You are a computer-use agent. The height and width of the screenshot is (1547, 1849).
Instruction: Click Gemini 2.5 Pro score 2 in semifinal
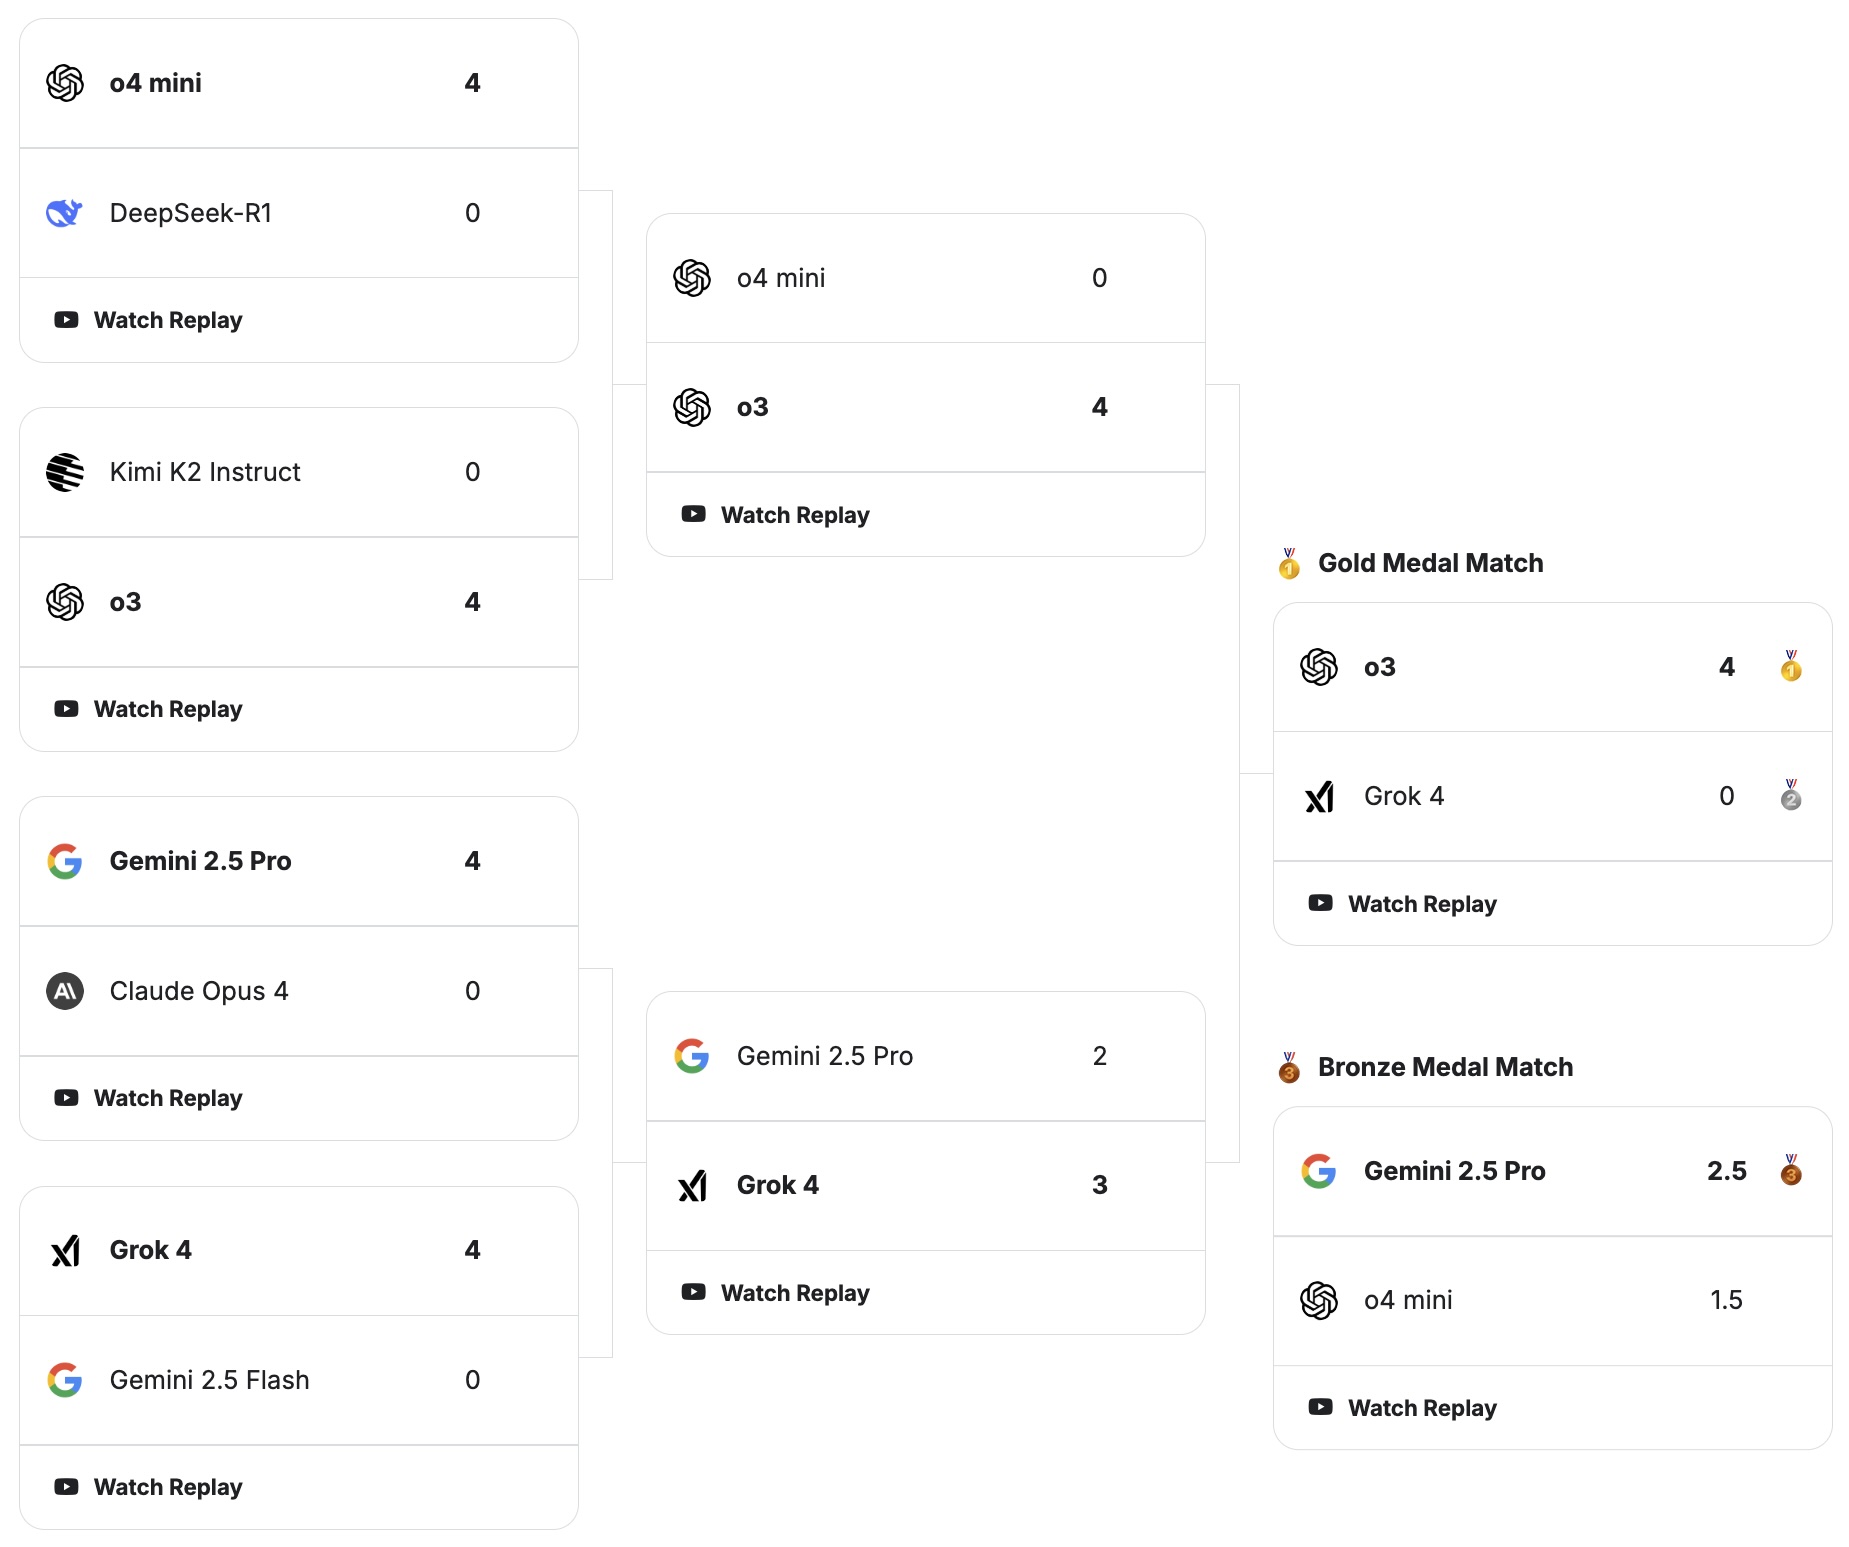(1100, 1056)
